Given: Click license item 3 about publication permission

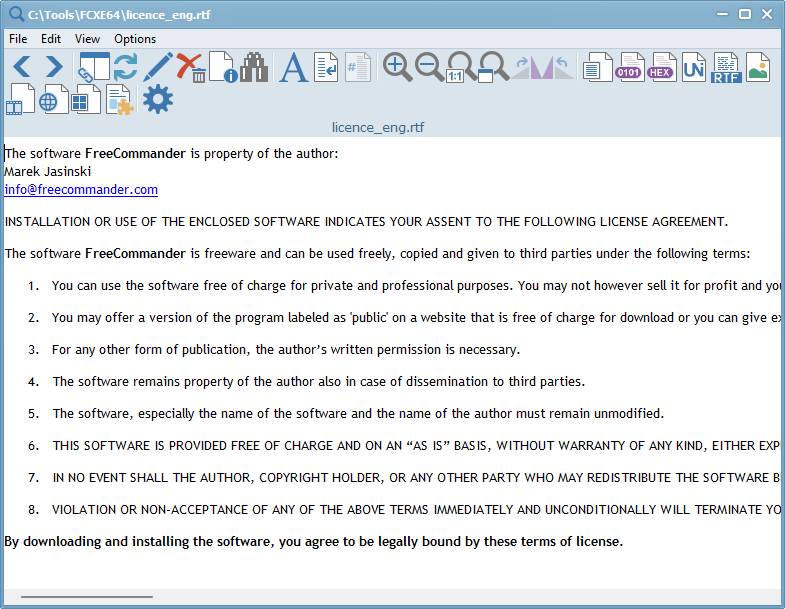Looking at the screenshot, I should [286, 350].
